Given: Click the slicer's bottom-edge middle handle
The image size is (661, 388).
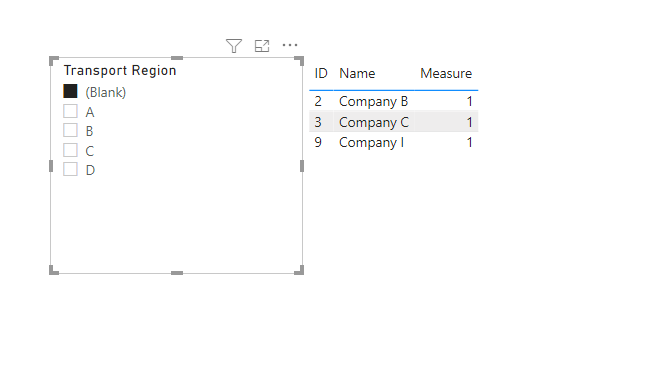Looking at the screenshot, I should [177, 273].
